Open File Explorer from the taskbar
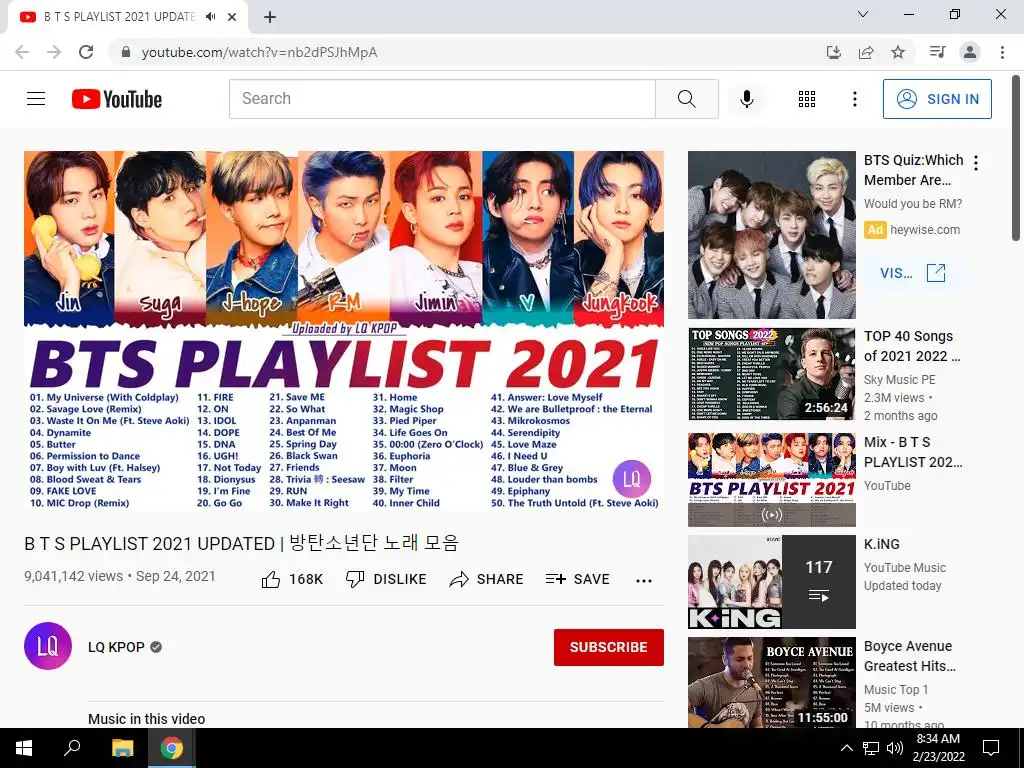 (122, 748)
